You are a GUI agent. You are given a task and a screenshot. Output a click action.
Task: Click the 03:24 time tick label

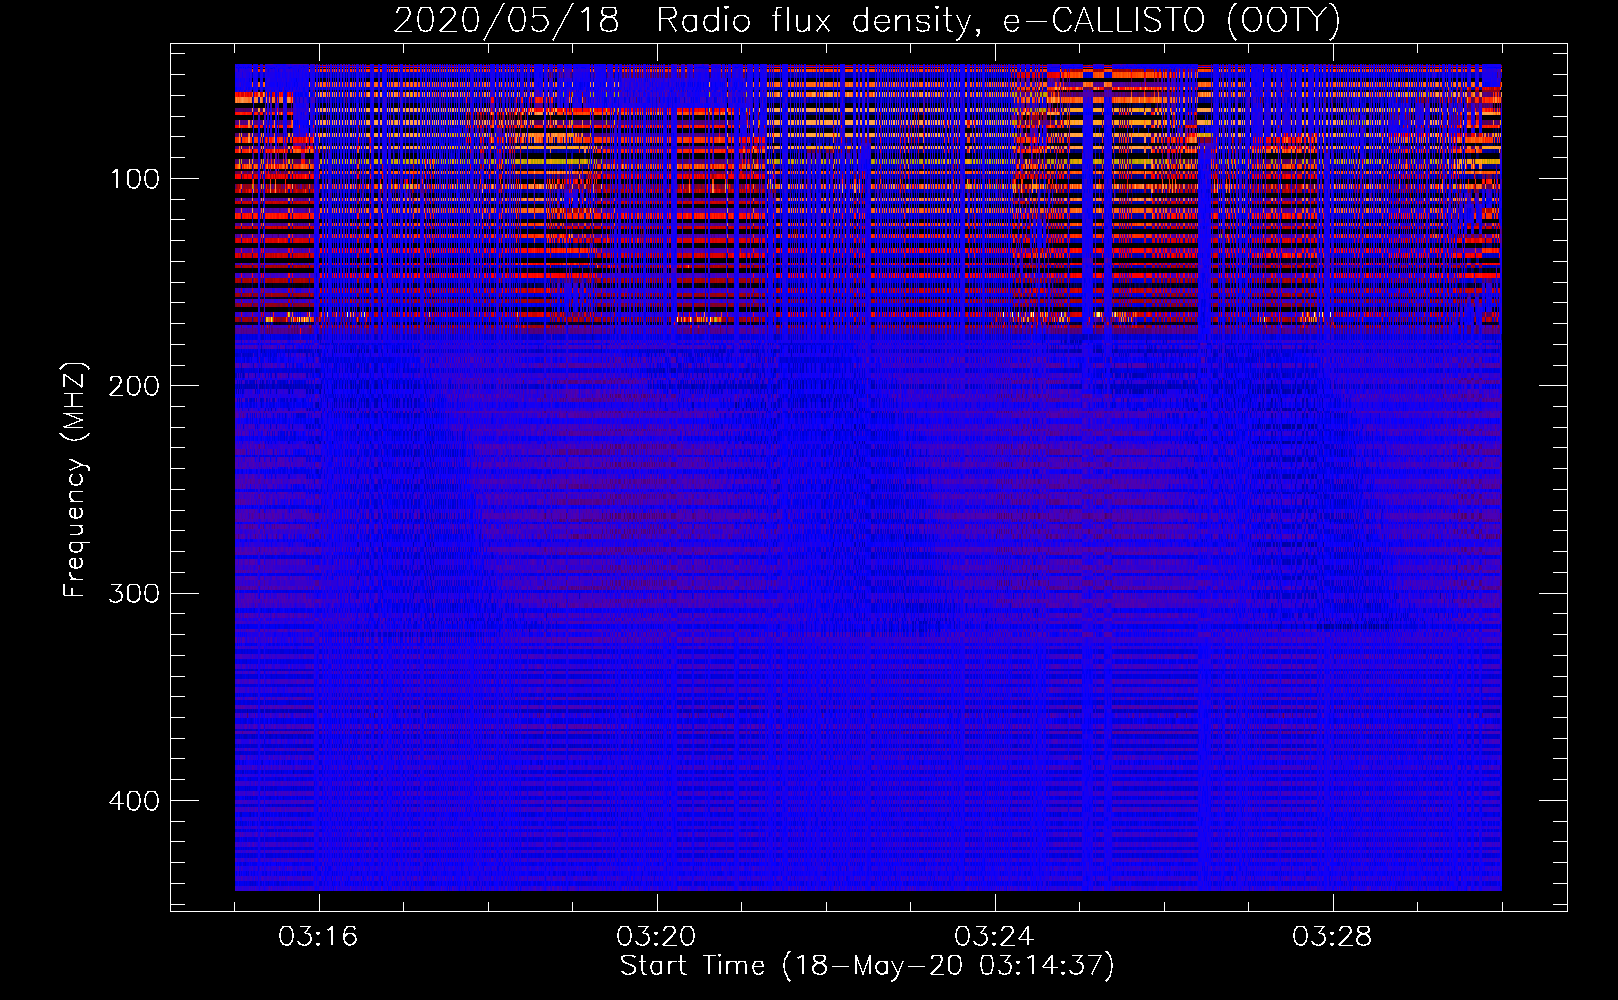coord(994,937)
